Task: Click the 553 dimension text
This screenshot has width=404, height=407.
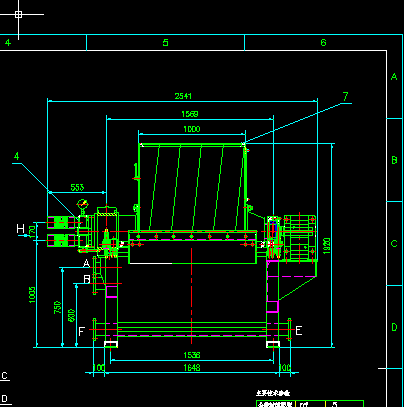Action: click(x=77, y=188)
